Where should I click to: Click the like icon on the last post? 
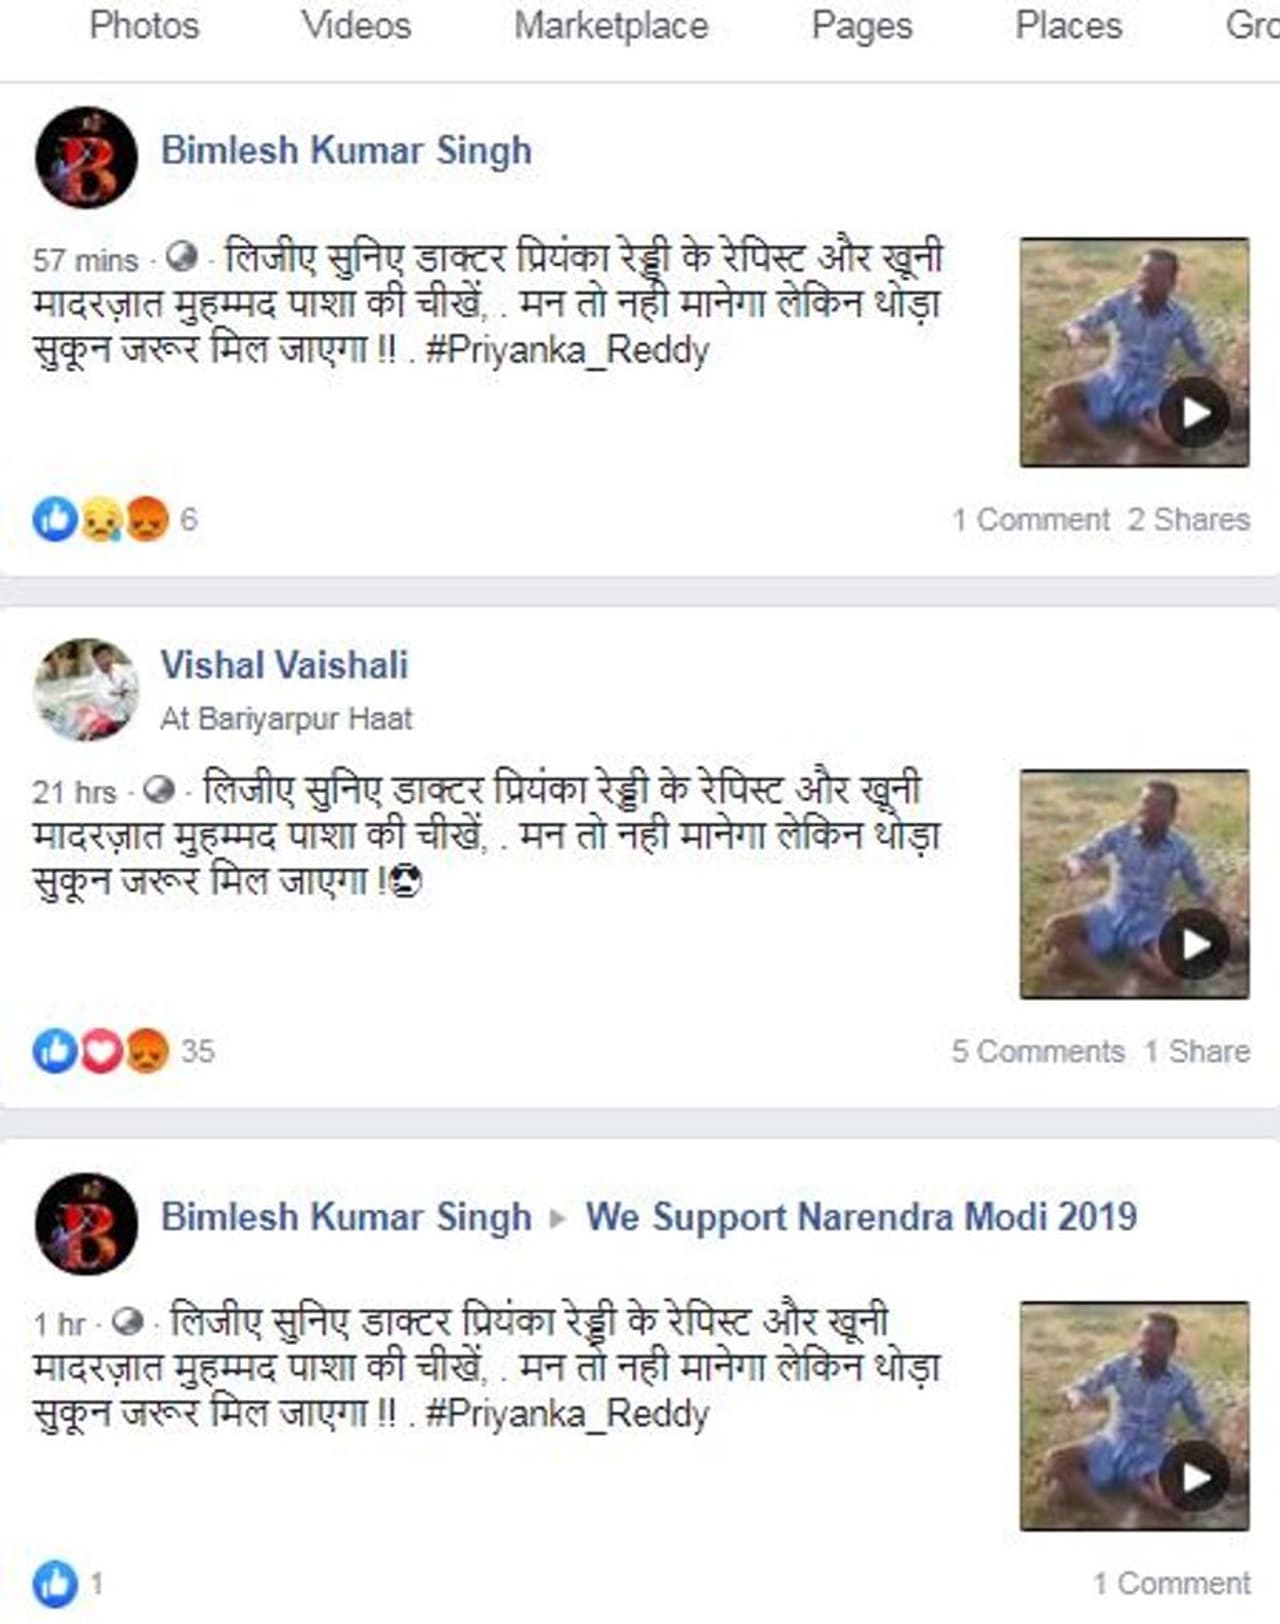coord(54,1584)
